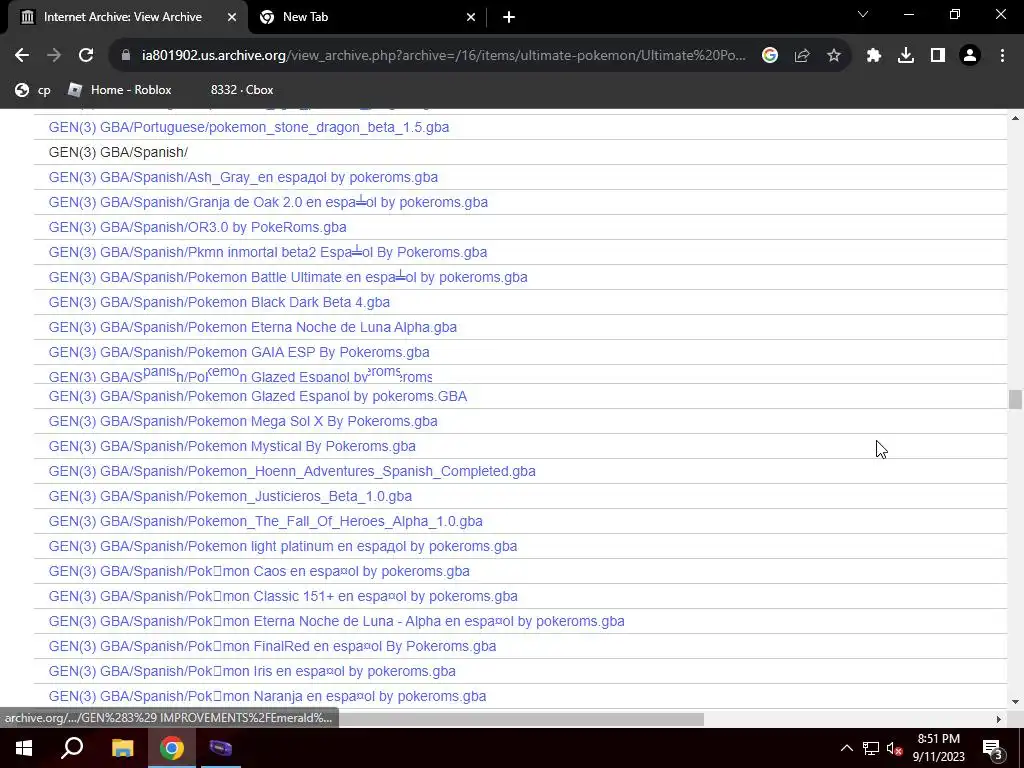
Task: Open the taskbar clock and date
Action: [x=938, y=748]
